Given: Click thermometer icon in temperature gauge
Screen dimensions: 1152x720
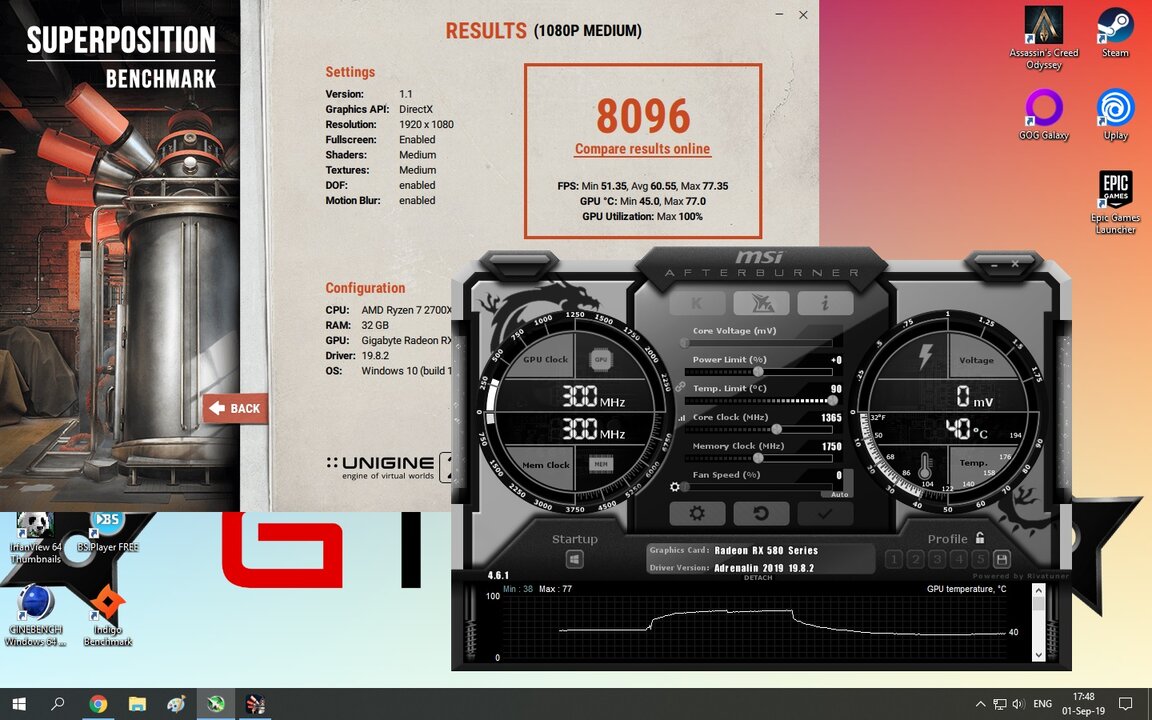Looking at the screenshot, I should point(925,465).
